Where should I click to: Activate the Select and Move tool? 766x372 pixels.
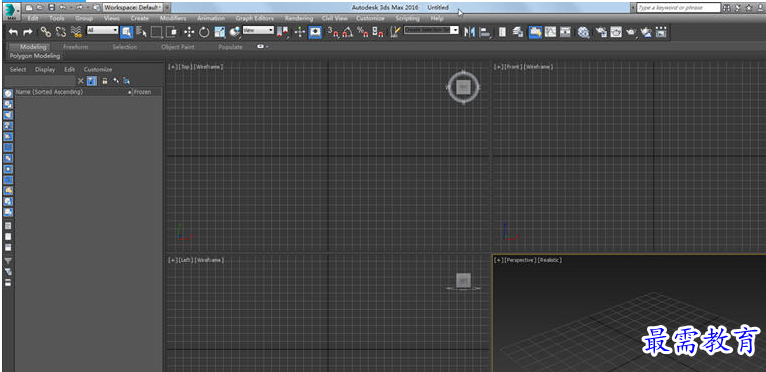(x=189, y=32)
